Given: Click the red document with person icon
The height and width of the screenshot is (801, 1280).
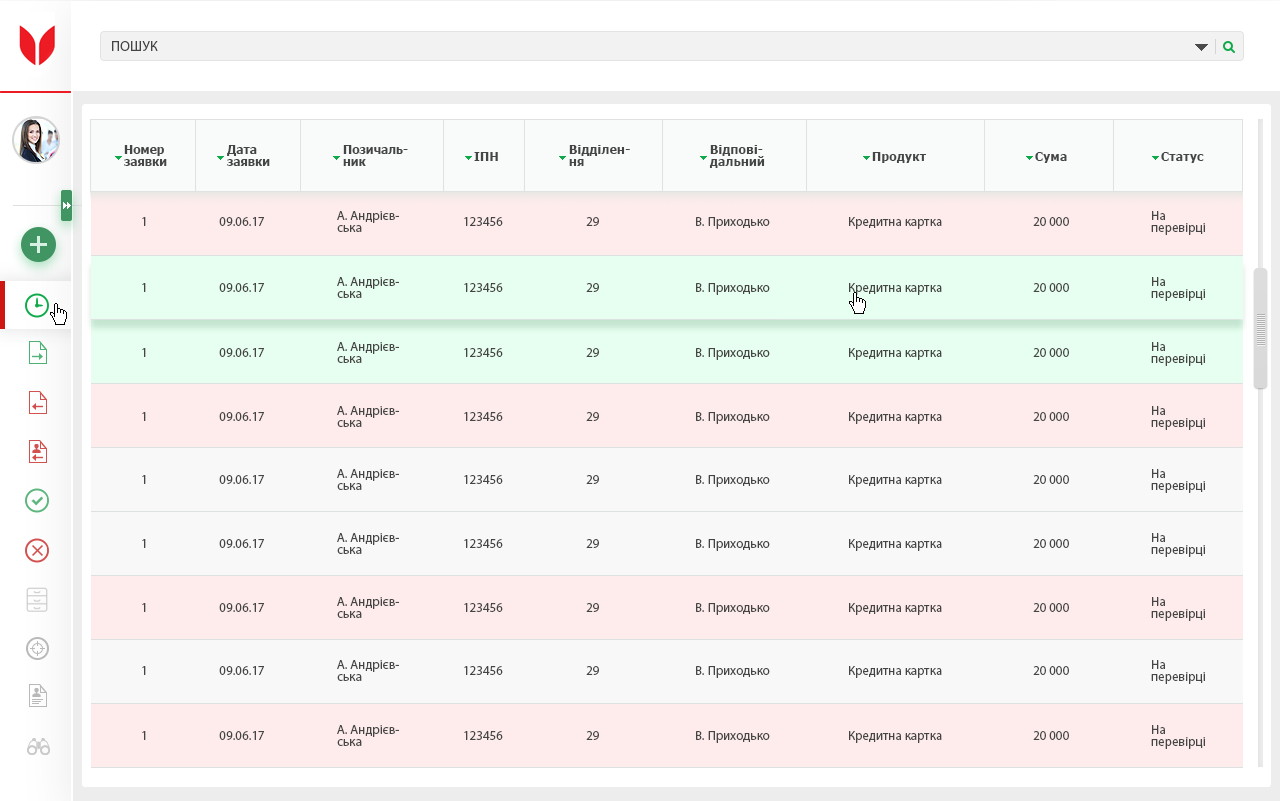Looking at the screenshot, I should tap(37, 452).
